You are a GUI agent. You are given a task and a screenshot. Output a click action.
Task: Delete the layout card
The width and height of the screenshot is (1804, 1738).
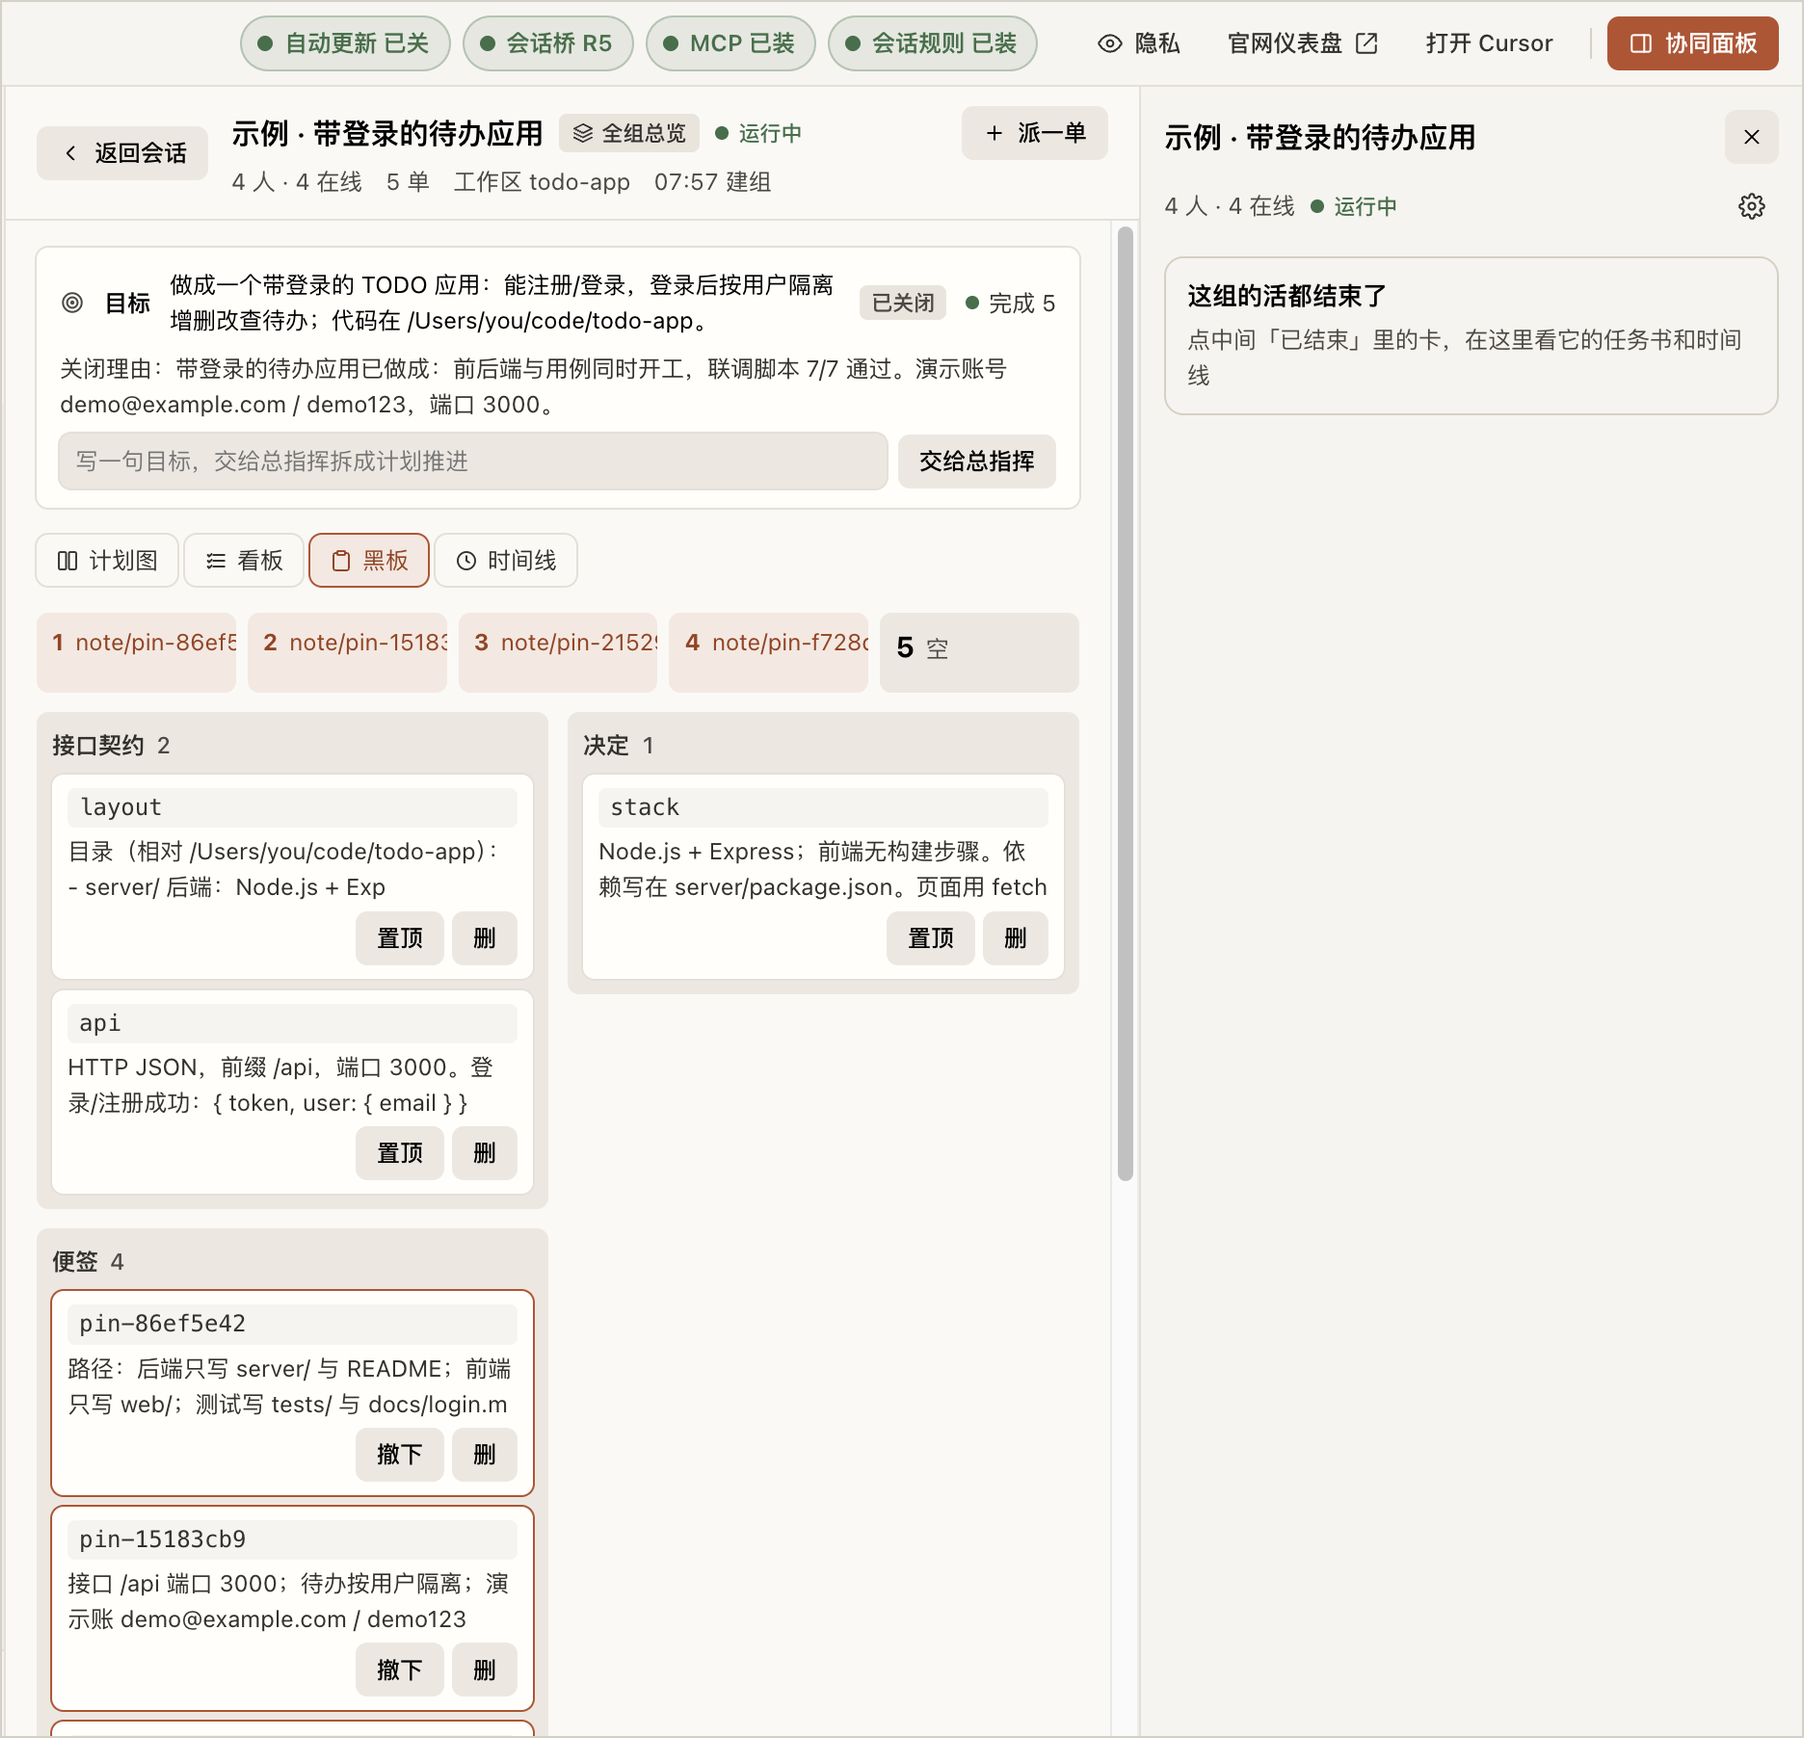pos(484,938)
